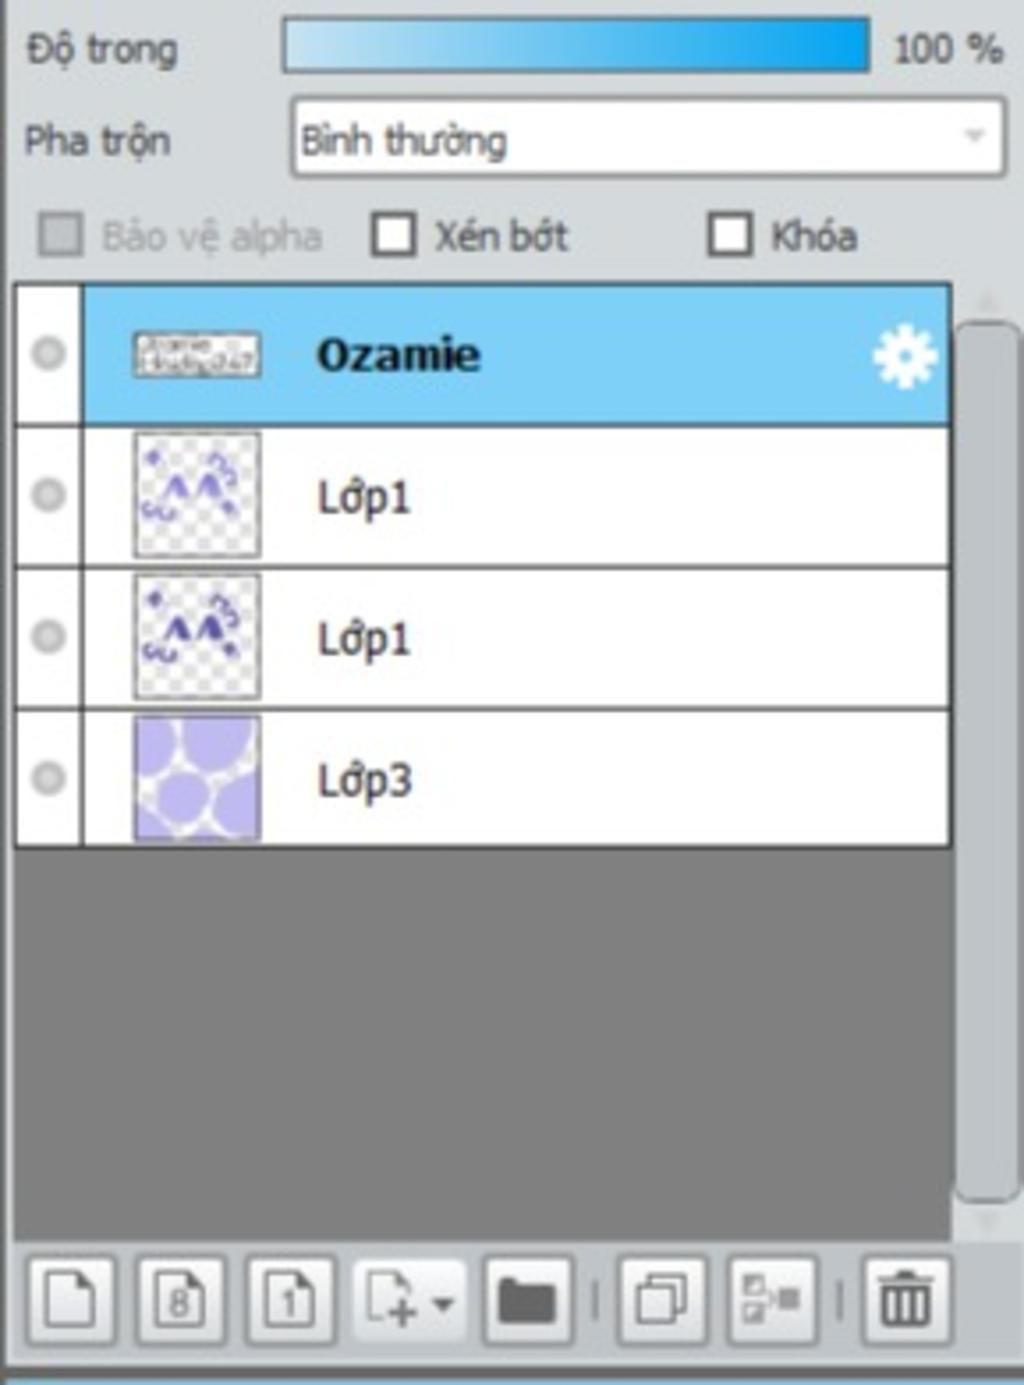Screen dimensions: 1024x1385
Task: Expand the add-layer dropdown arrow
Action: [x=442, y=1303]
